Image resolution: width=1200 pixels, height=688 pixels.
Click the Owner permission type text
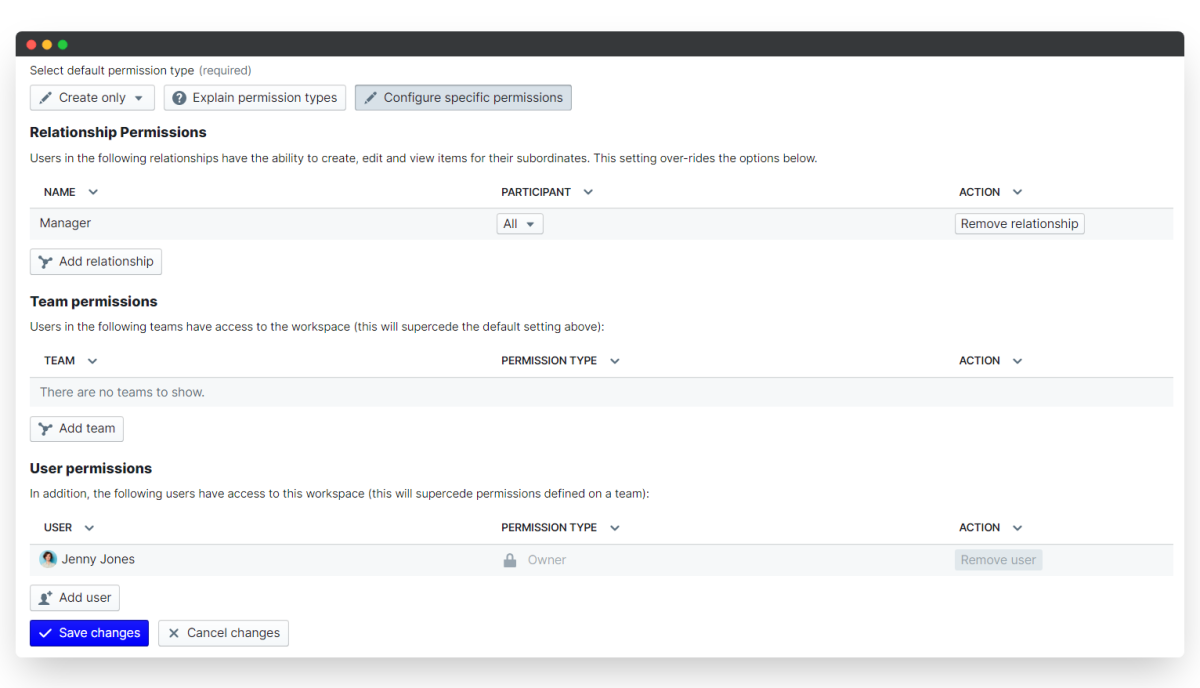pos(547,560)
